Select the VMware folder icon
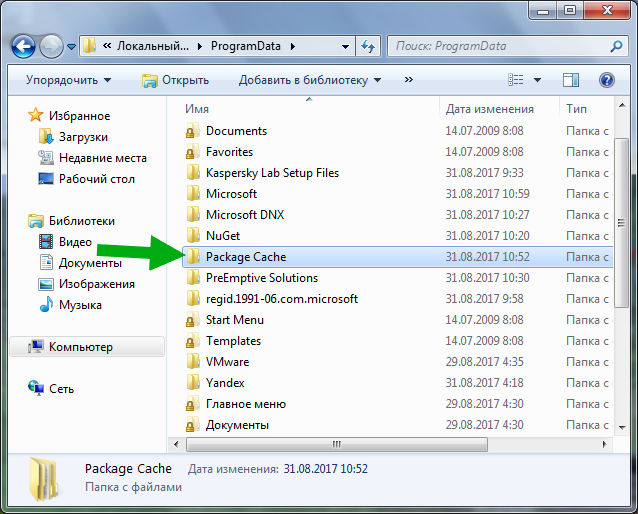638x514 pixels. [x=193, y=362]
